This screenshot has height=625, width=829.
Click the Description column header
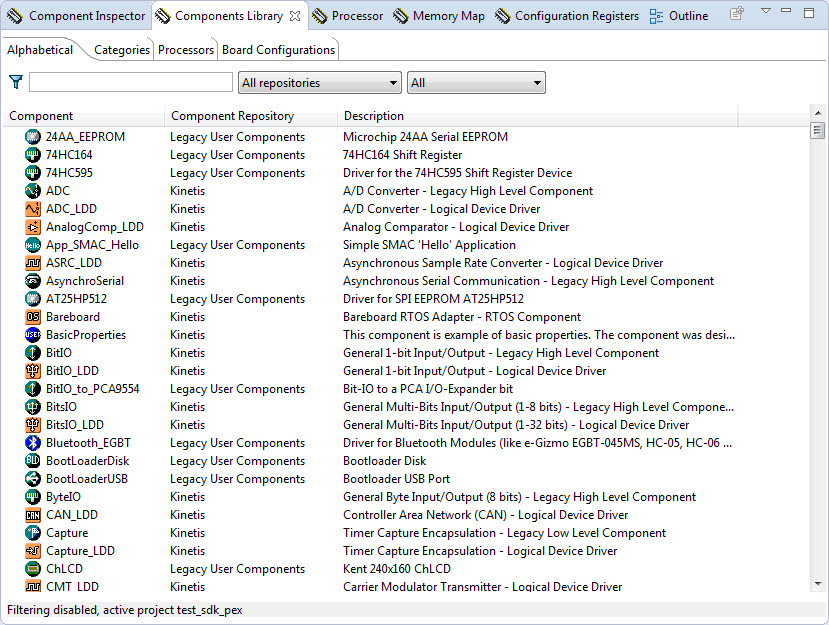[374, 116]
